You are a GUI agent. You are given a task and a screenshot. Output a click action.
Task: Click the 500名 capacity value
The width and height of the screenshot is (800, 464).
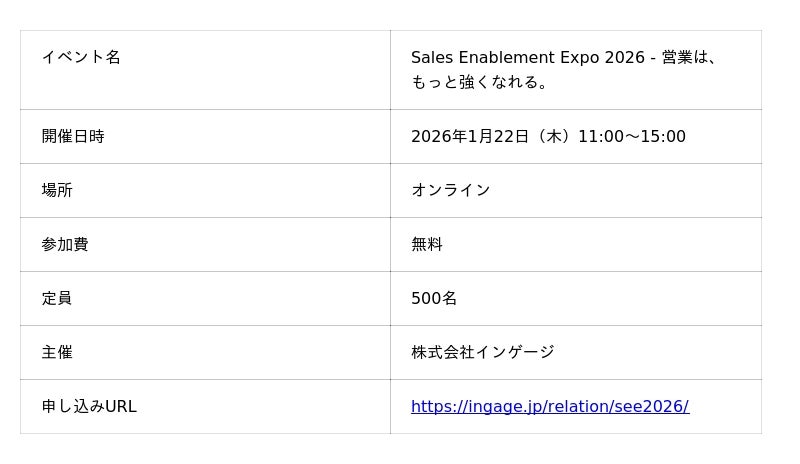pos(434,298)
